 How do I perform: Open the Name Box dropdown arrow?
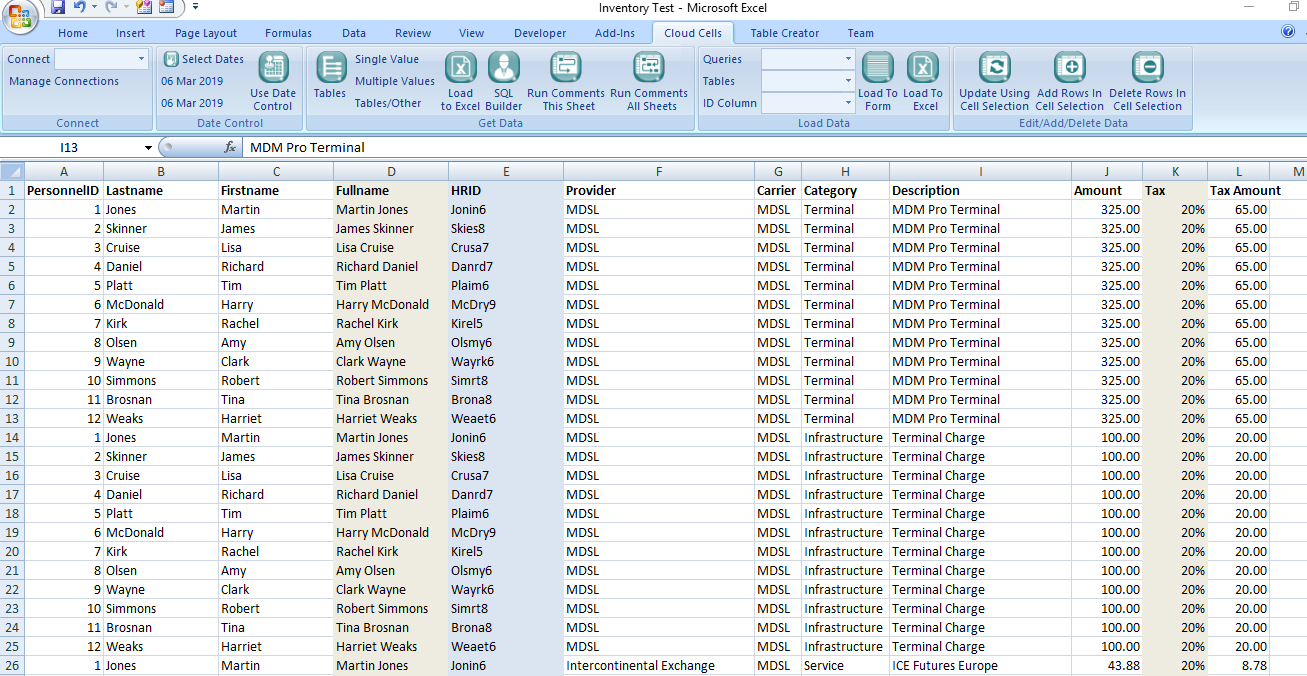(x=148, y=148)
